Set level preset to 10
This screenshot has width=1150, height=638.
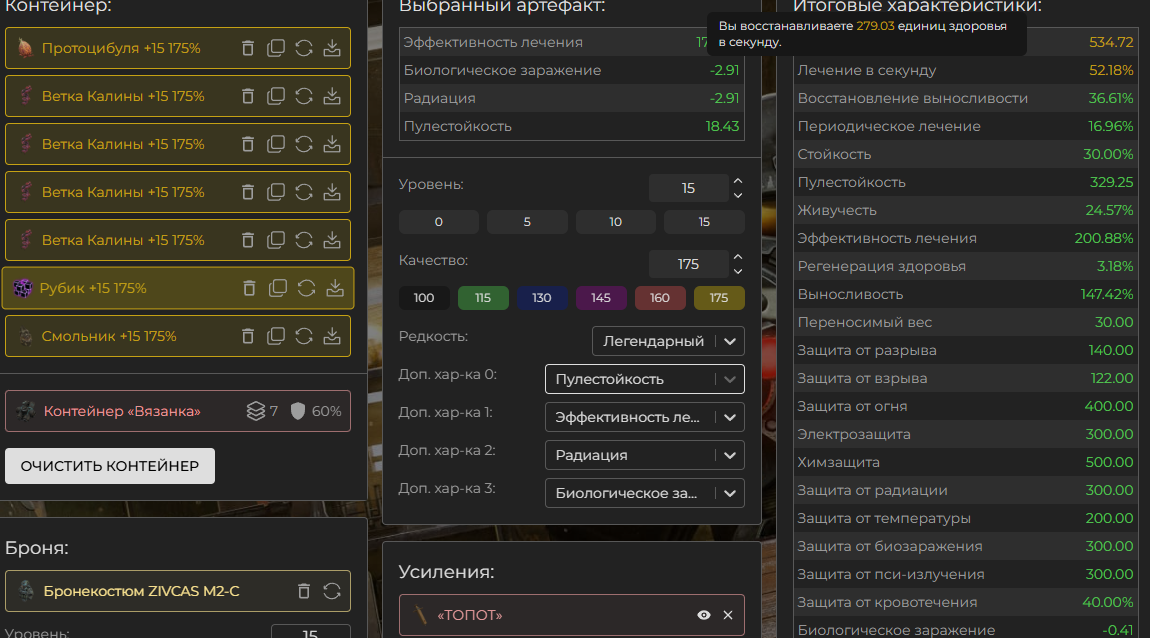click(615, 222)
